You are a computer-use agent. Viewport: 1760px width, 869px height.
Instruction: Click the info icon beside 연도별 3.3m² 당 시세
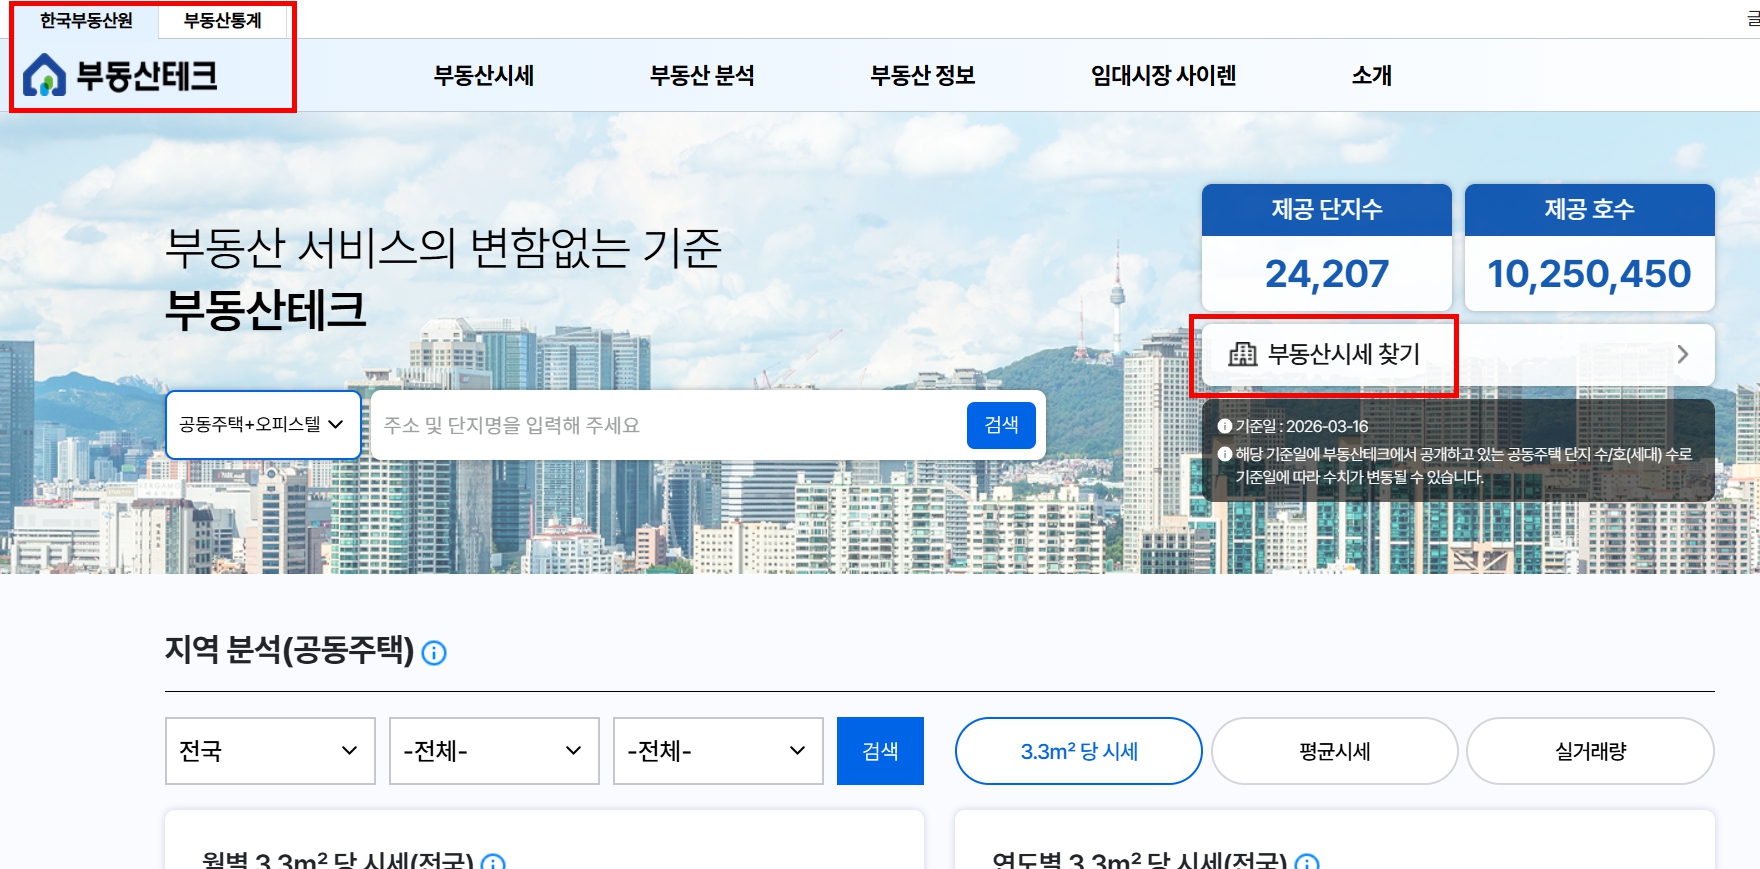pyautogui.click(x=1307, y=862)
